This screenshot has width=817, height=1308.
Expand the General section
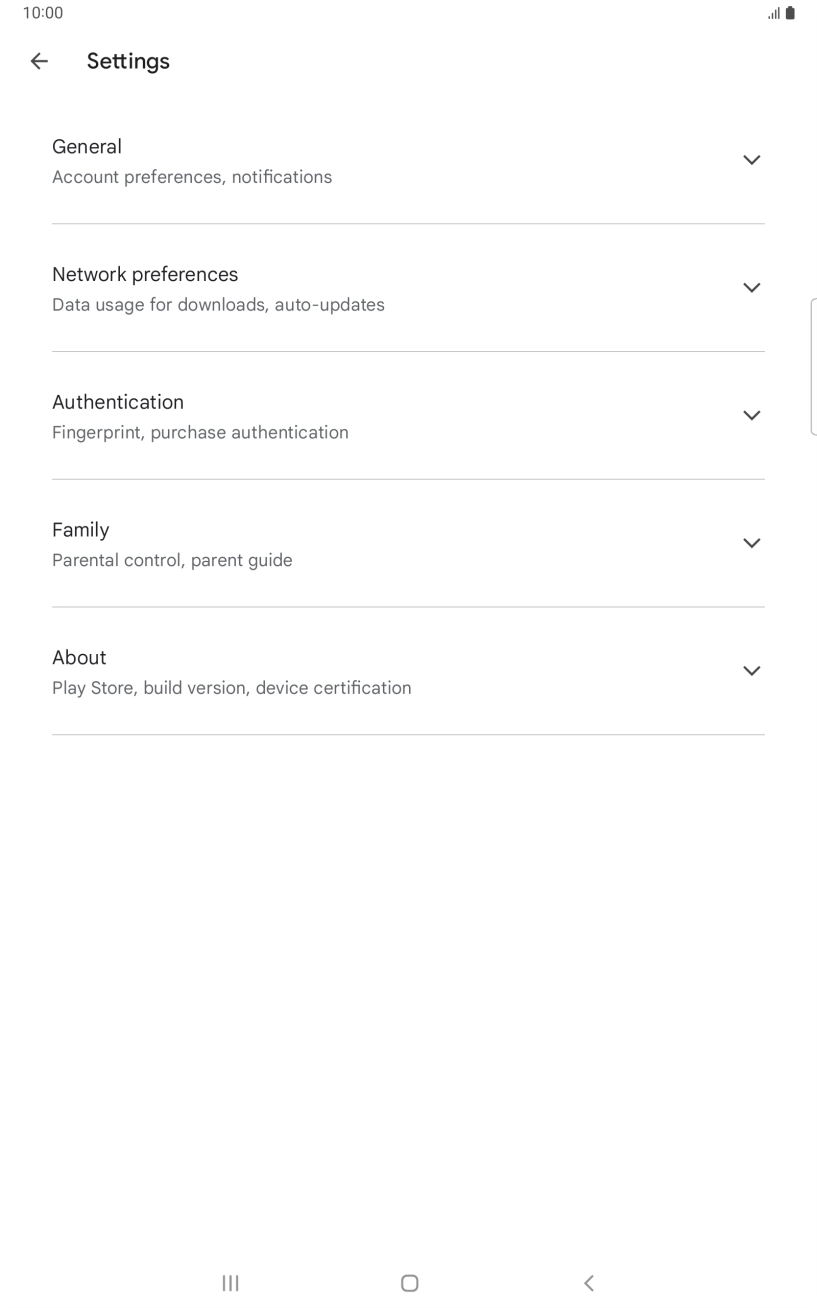752,160
